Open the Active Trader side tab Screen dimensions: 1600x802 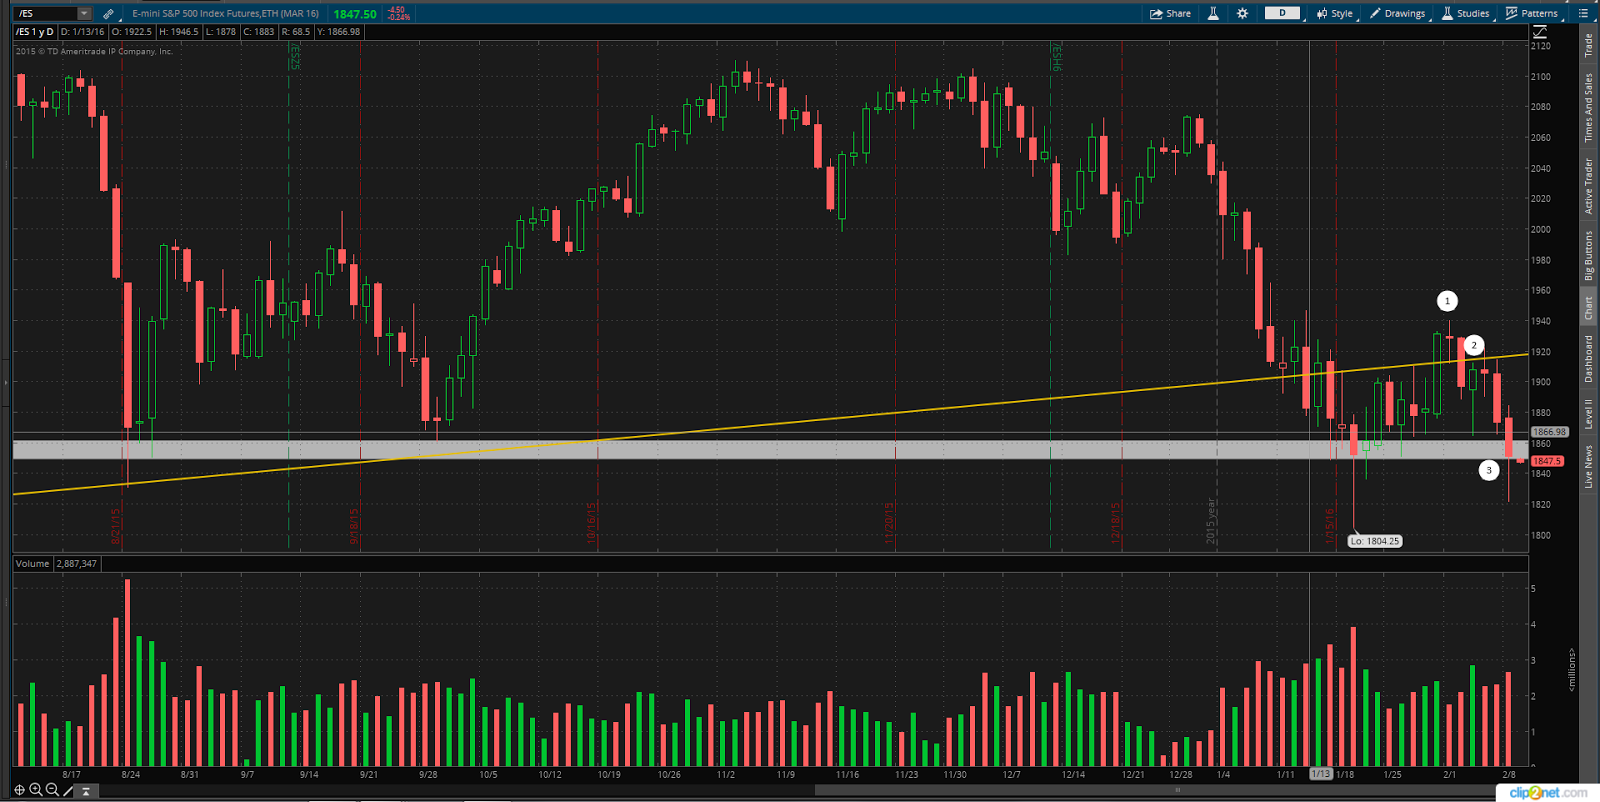click(x=1588, y=186)
